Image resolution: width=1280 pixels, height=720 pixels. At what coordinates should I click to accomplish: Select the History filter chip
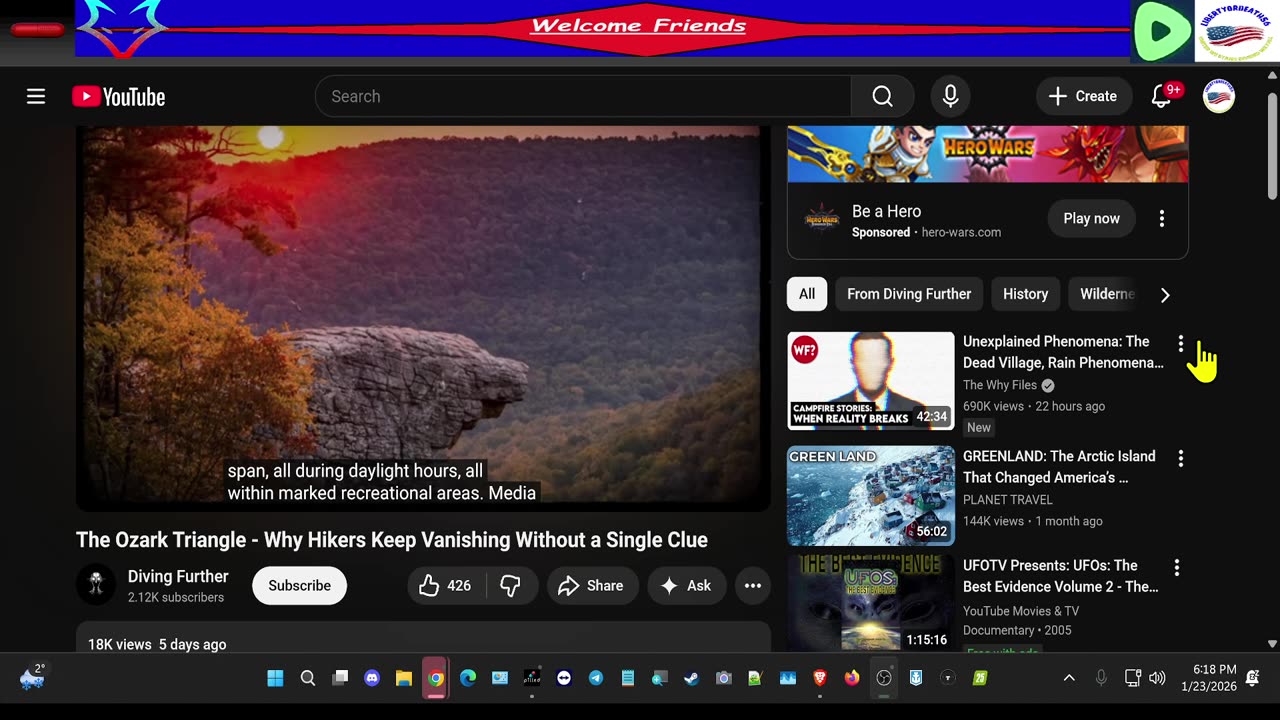coord(1025,294)
